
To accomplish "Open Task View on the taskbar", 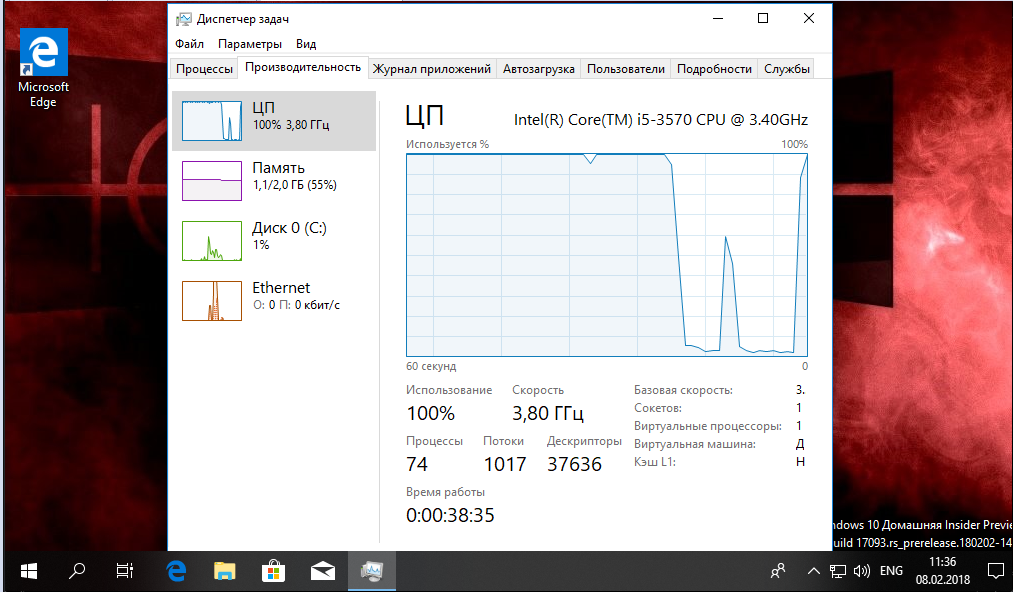I will click(x=124, y=571).
